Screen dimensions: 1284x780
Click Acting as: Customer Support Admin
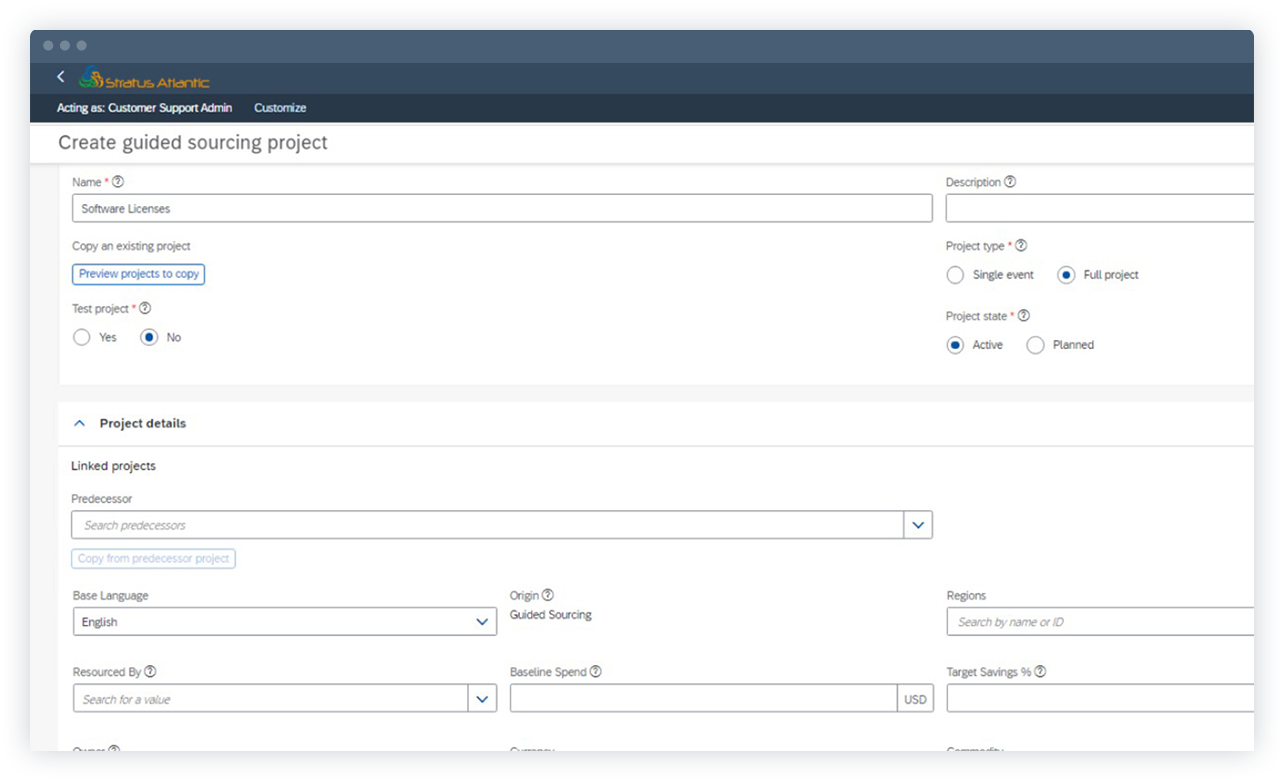[x=144, y=107]
